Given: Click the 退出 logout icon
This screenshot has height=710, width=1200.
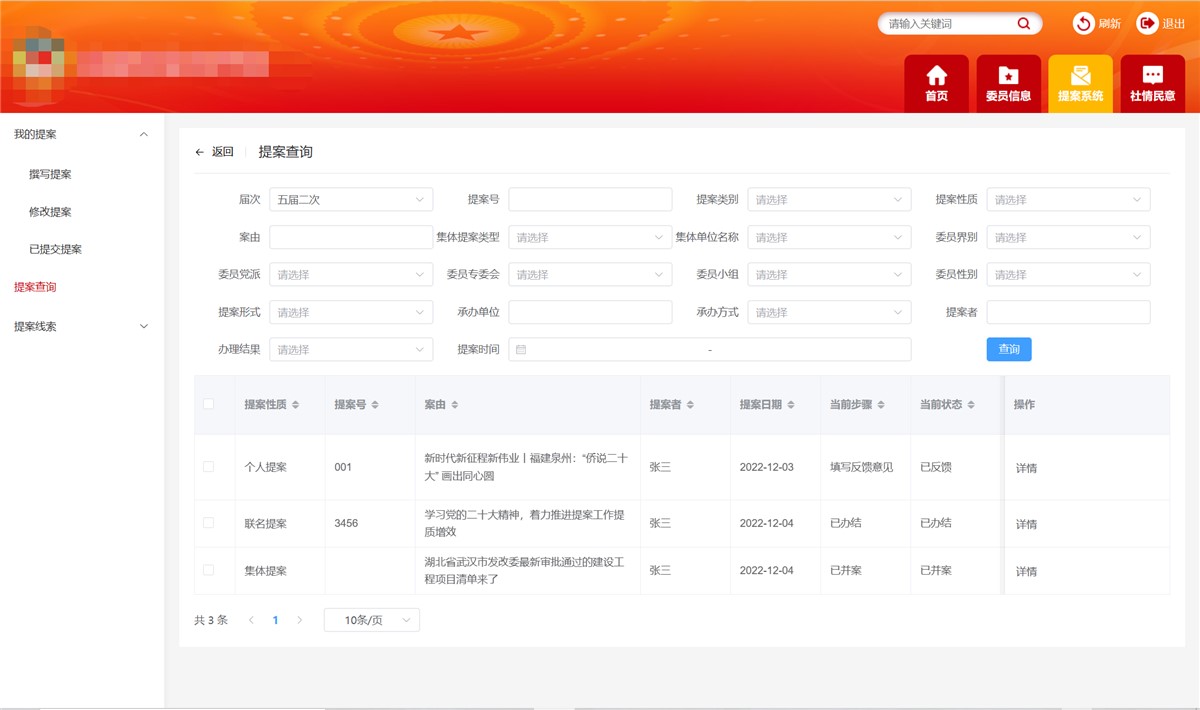Looking at the screenshot, I should [x=1147, y=23].
